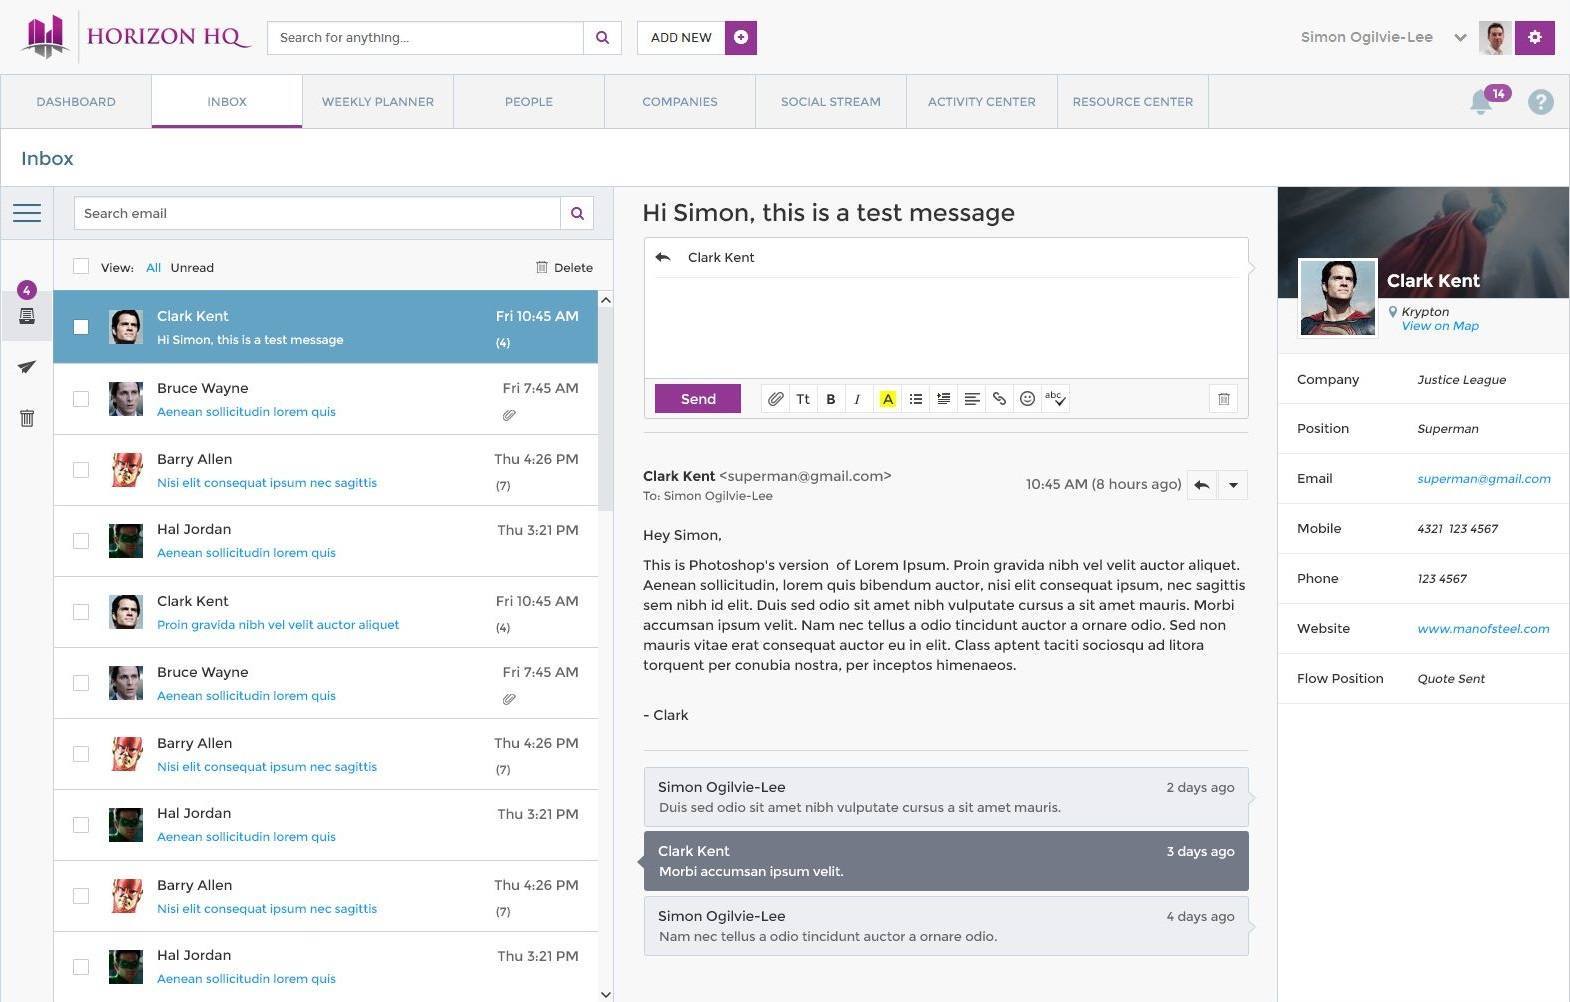This screenshot has width=1570, height=1002.
Task: Click the text size Tt tool
Action: tap(803, 399)
